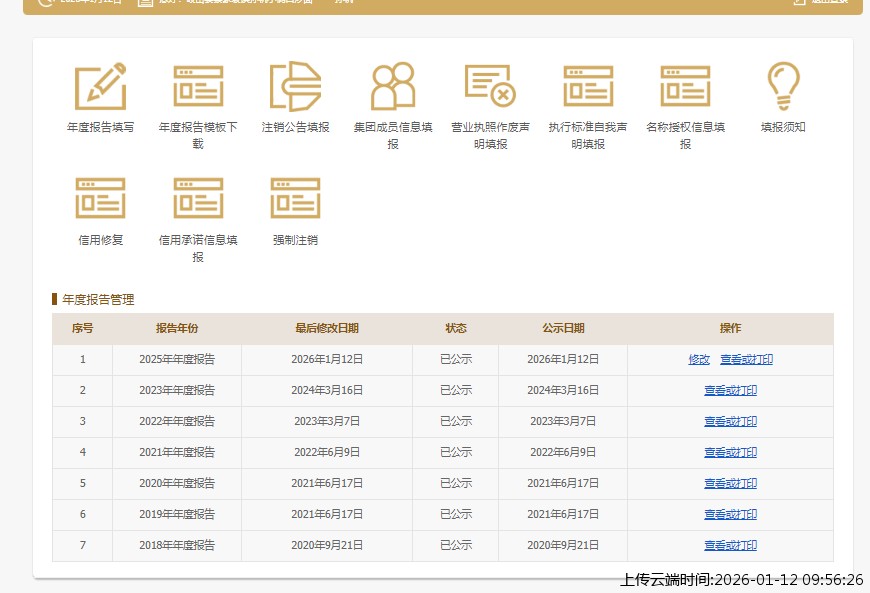Open the 注销公告填报 icon
The height and width of the screenshot is (593, 870).
[x=295, y=87]
